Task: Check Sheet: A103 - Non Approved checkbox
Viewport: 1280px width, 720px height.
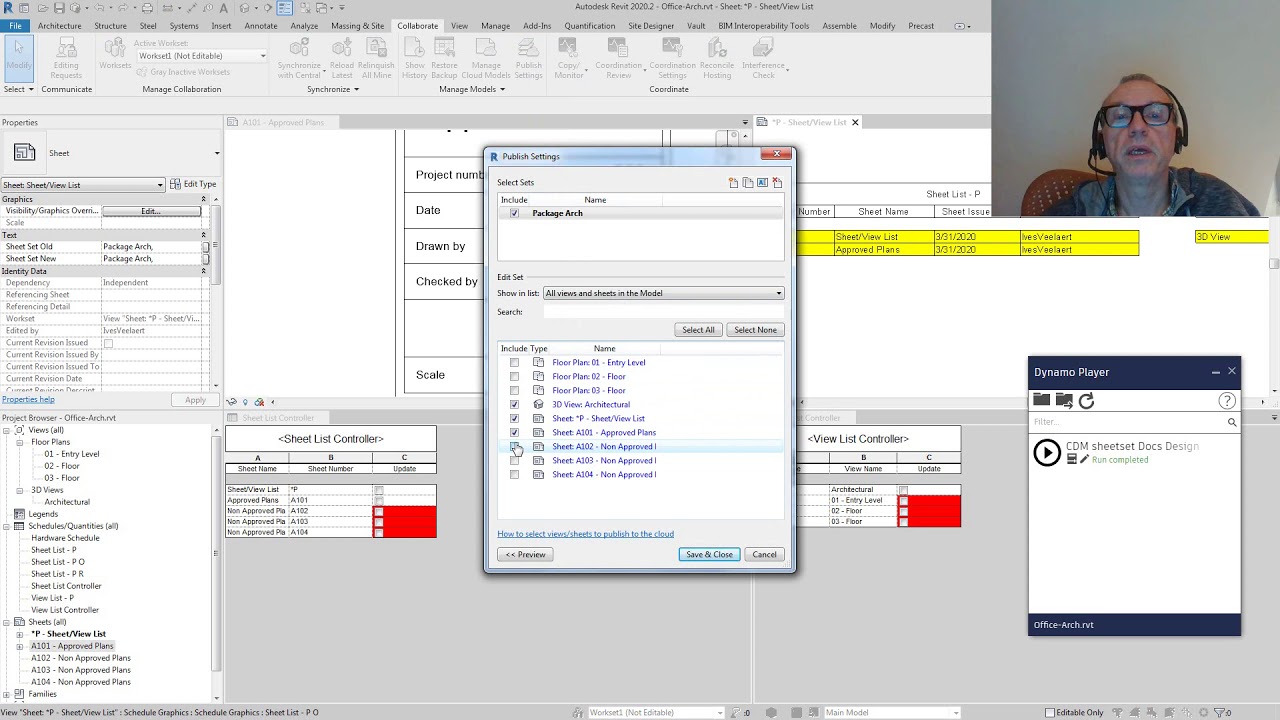Action: click(x=514, y=461)
